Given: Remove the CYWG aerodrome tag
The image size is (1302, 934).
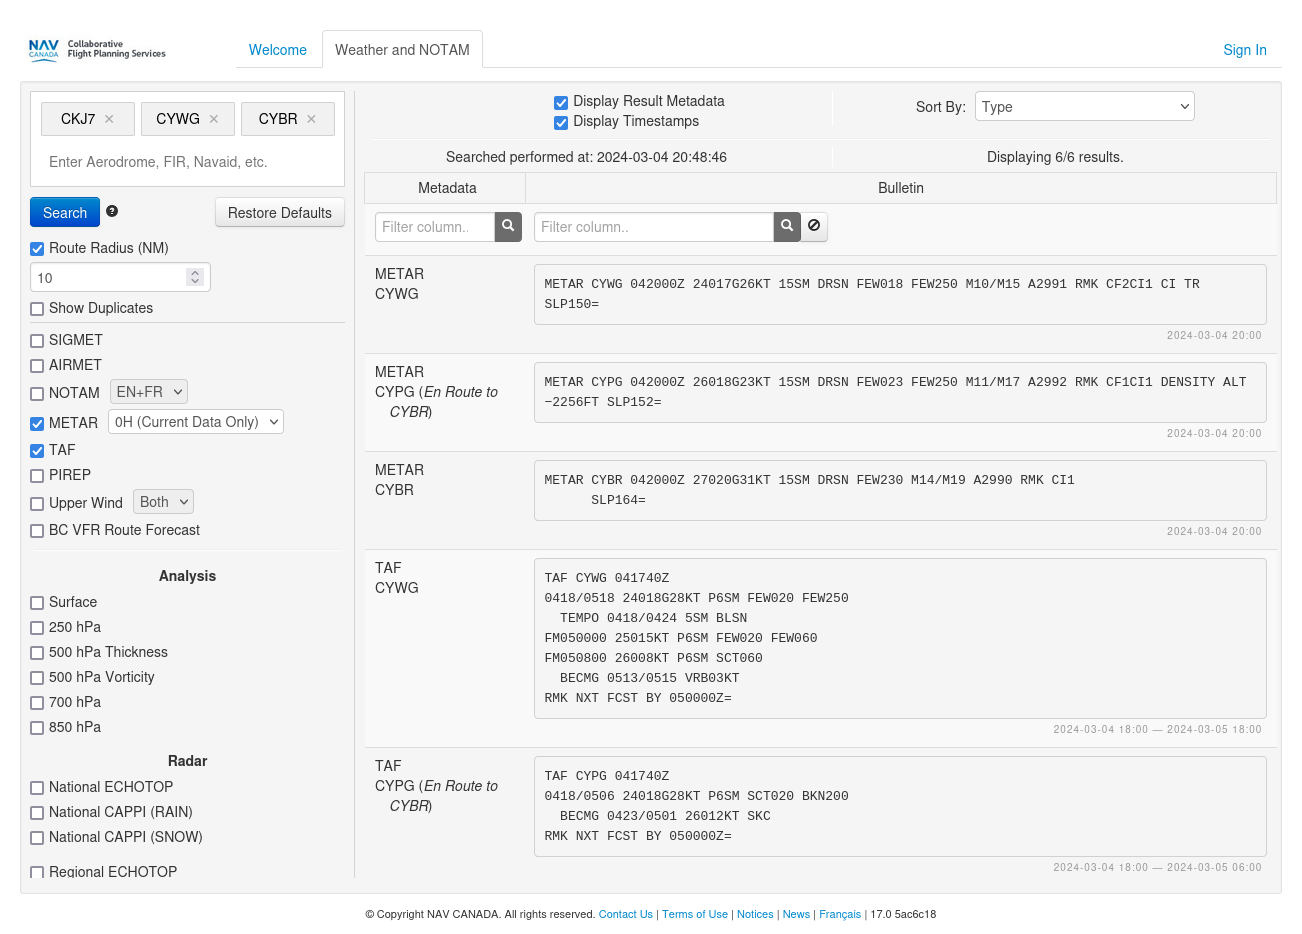Looking at the screenshot, I should coord(214,119).
